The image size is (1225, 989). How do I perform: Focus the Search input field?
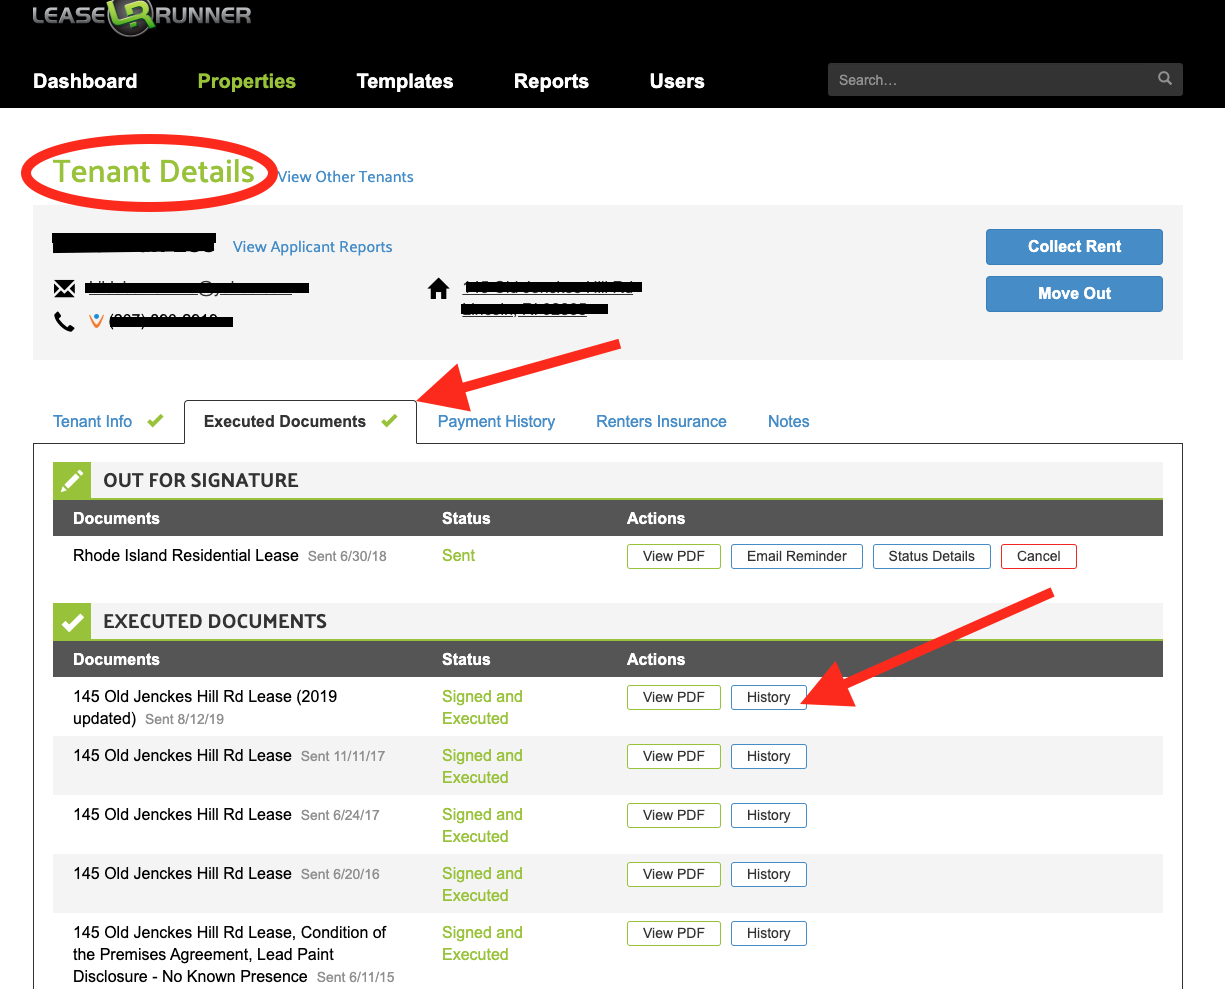(x=990, y=80)
